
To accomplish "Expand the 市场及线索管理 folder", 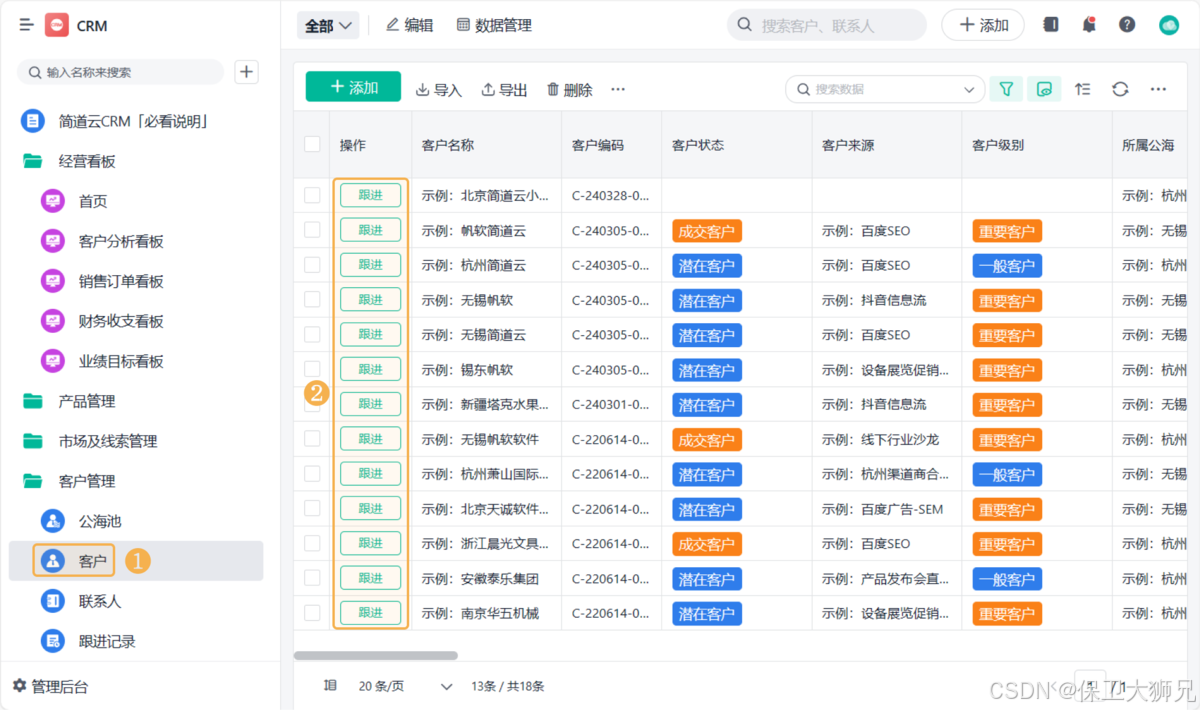I will [108, 441].
